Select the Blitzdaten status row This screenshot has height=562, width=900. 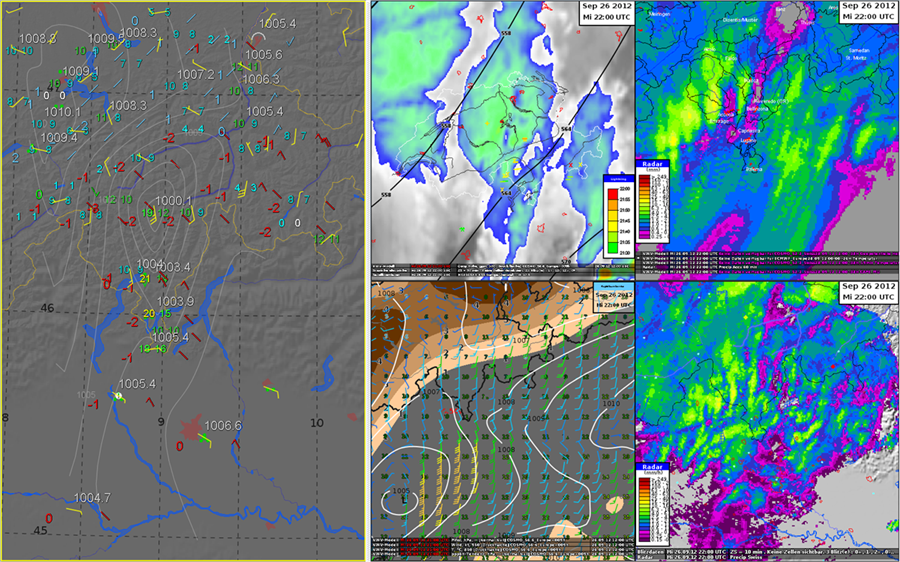pyautogui.click(x=767, y=552)
